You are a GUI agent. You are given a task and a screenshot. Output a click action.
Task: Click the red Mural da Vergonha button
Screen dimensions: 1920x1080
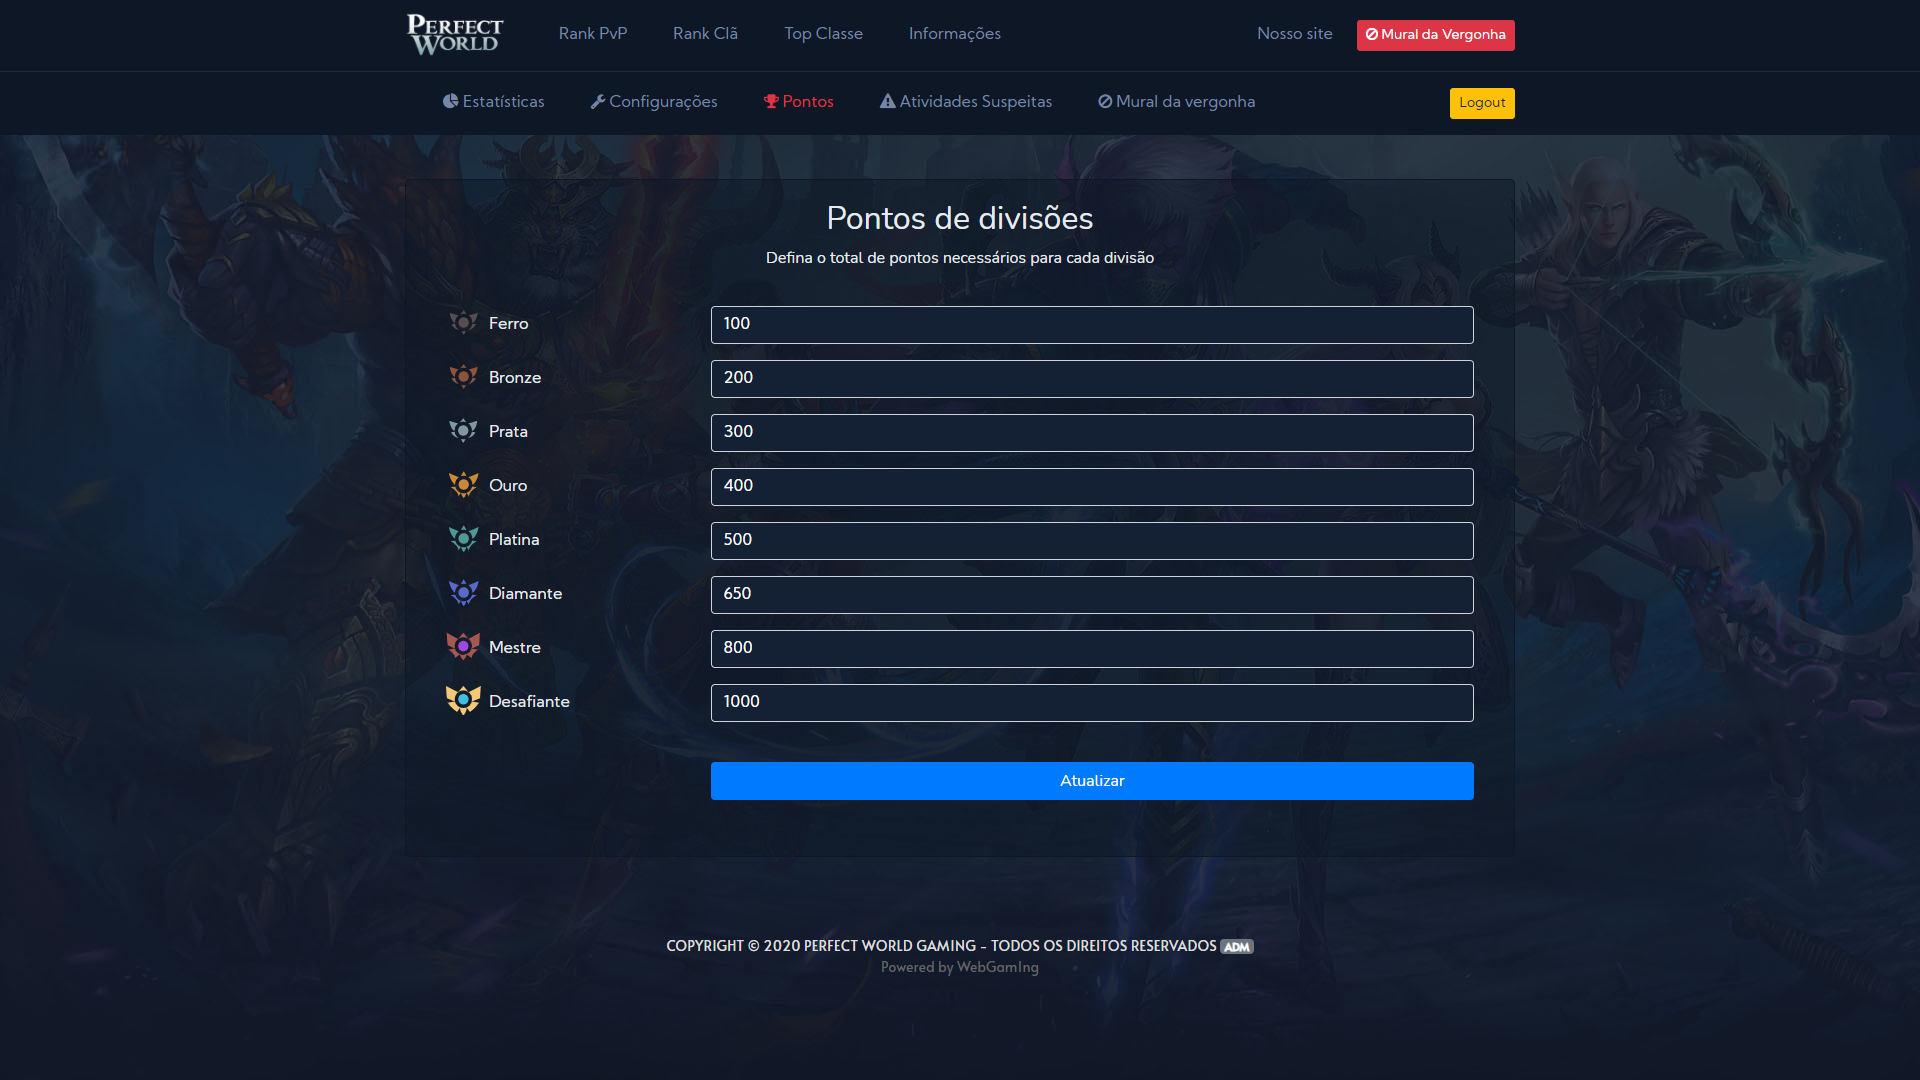pos(1435,35)
